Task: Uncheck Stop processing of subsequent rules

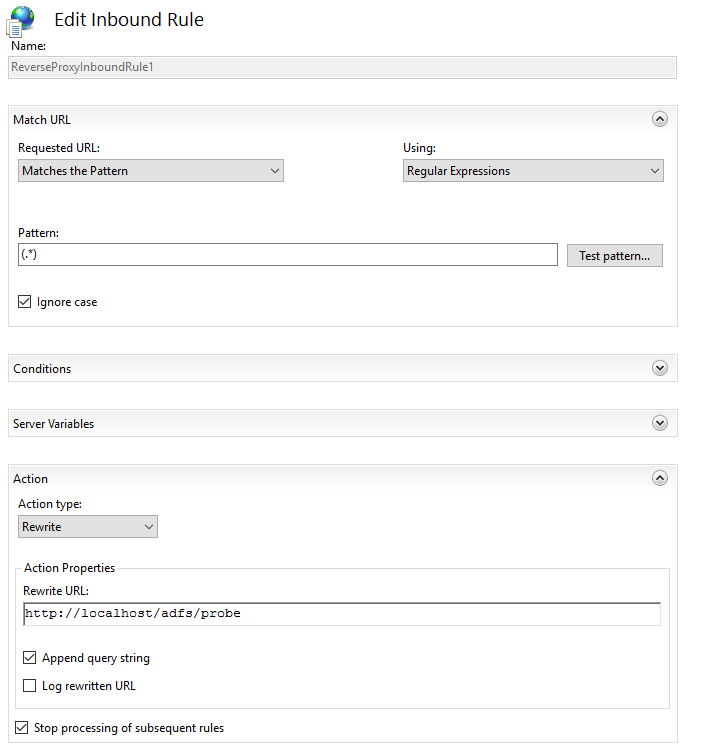Action: [x=21, y=728]
